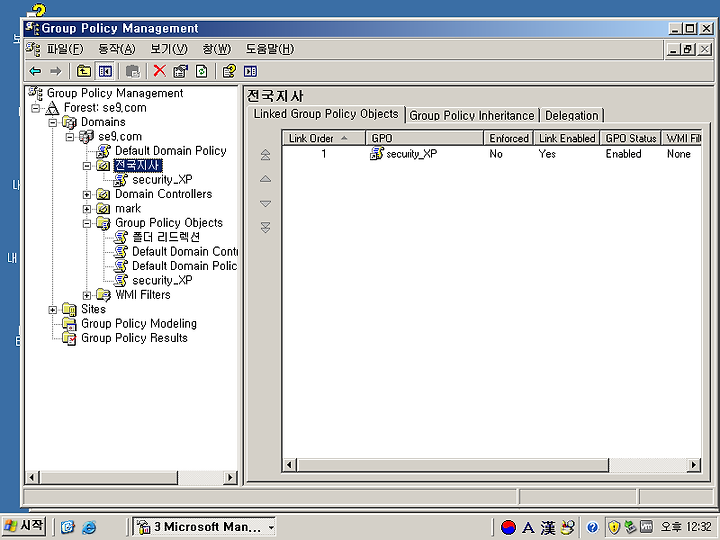Click the clock showing 오후 12:32
This screenshot has height=540, width=720.
686,527
